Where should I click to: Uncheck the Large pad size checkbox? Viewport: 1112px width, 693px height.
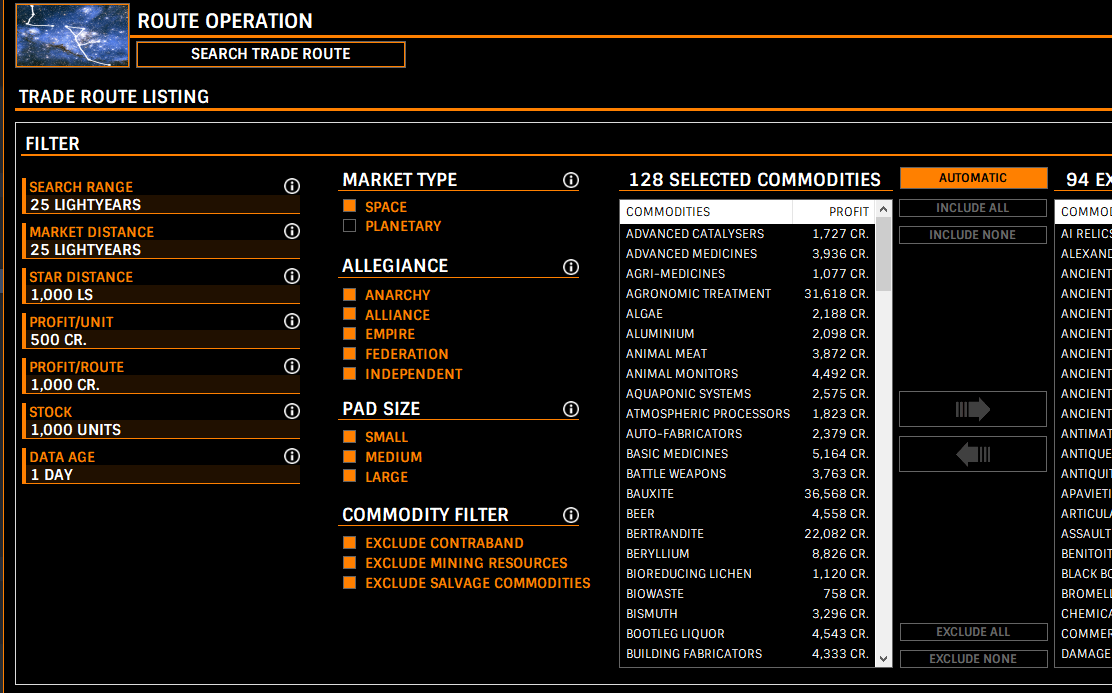coord(350,476)
